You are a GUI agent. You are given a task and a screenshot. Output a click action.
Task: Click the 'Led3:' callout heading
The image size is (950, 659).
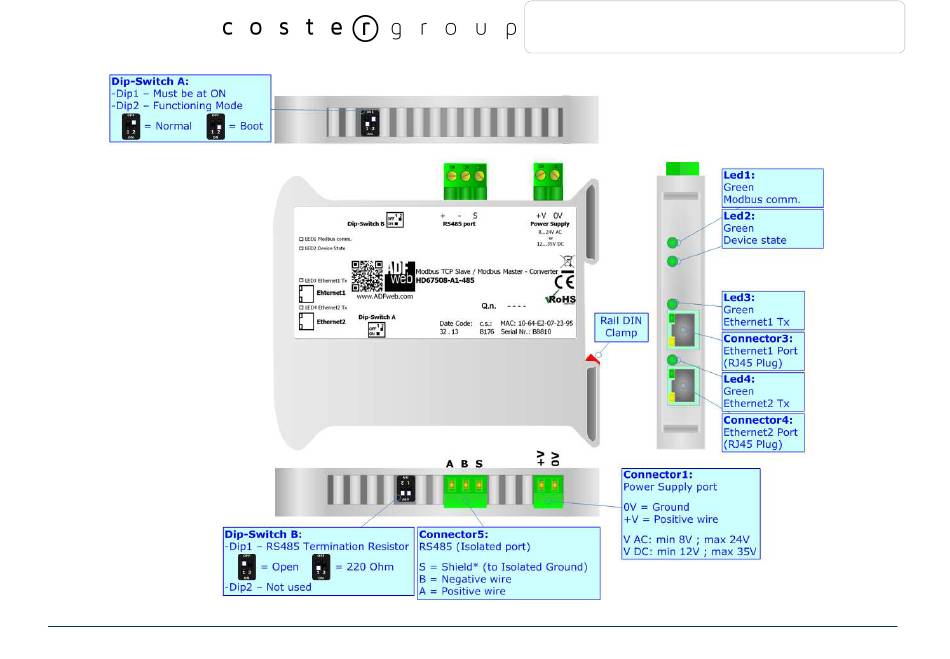739,297
